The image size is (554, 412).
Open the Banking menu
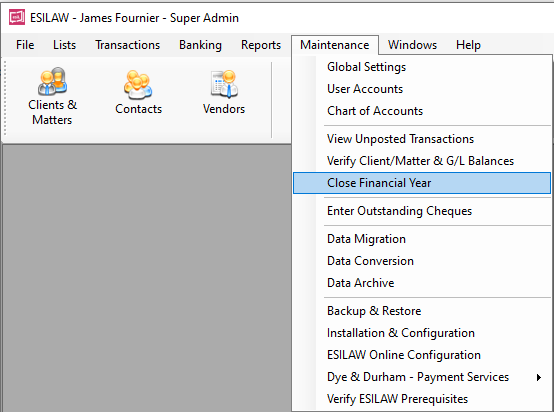click(200, 45)
